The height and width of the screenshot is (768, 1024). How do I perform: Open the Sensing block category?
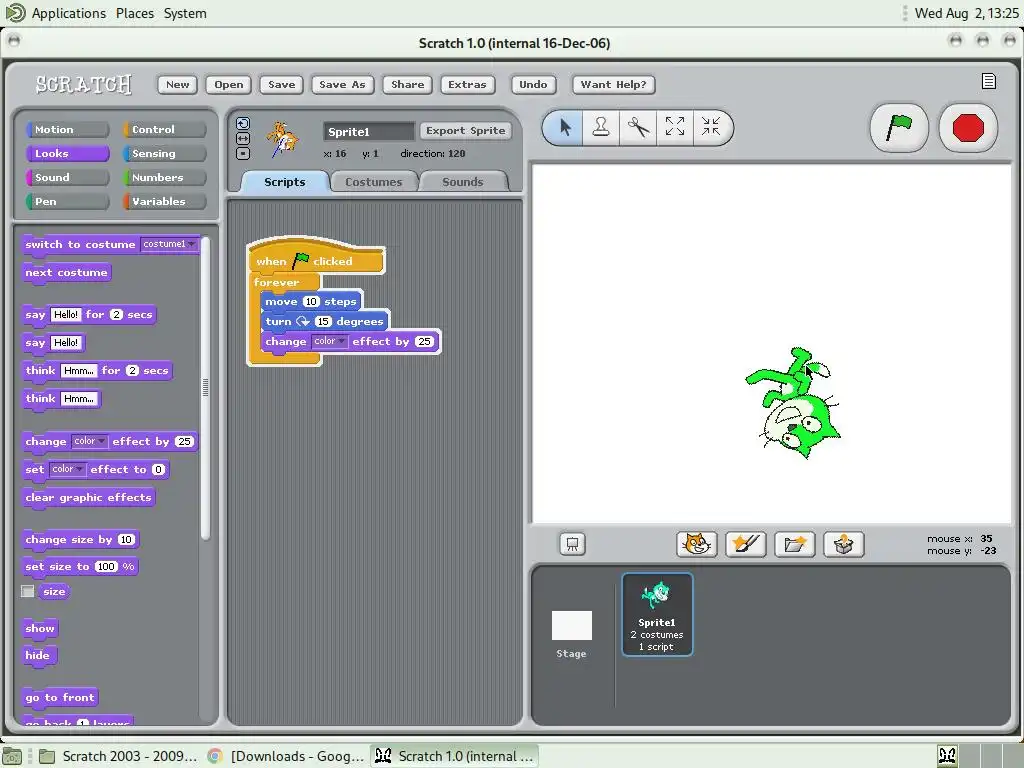point(164,153)
